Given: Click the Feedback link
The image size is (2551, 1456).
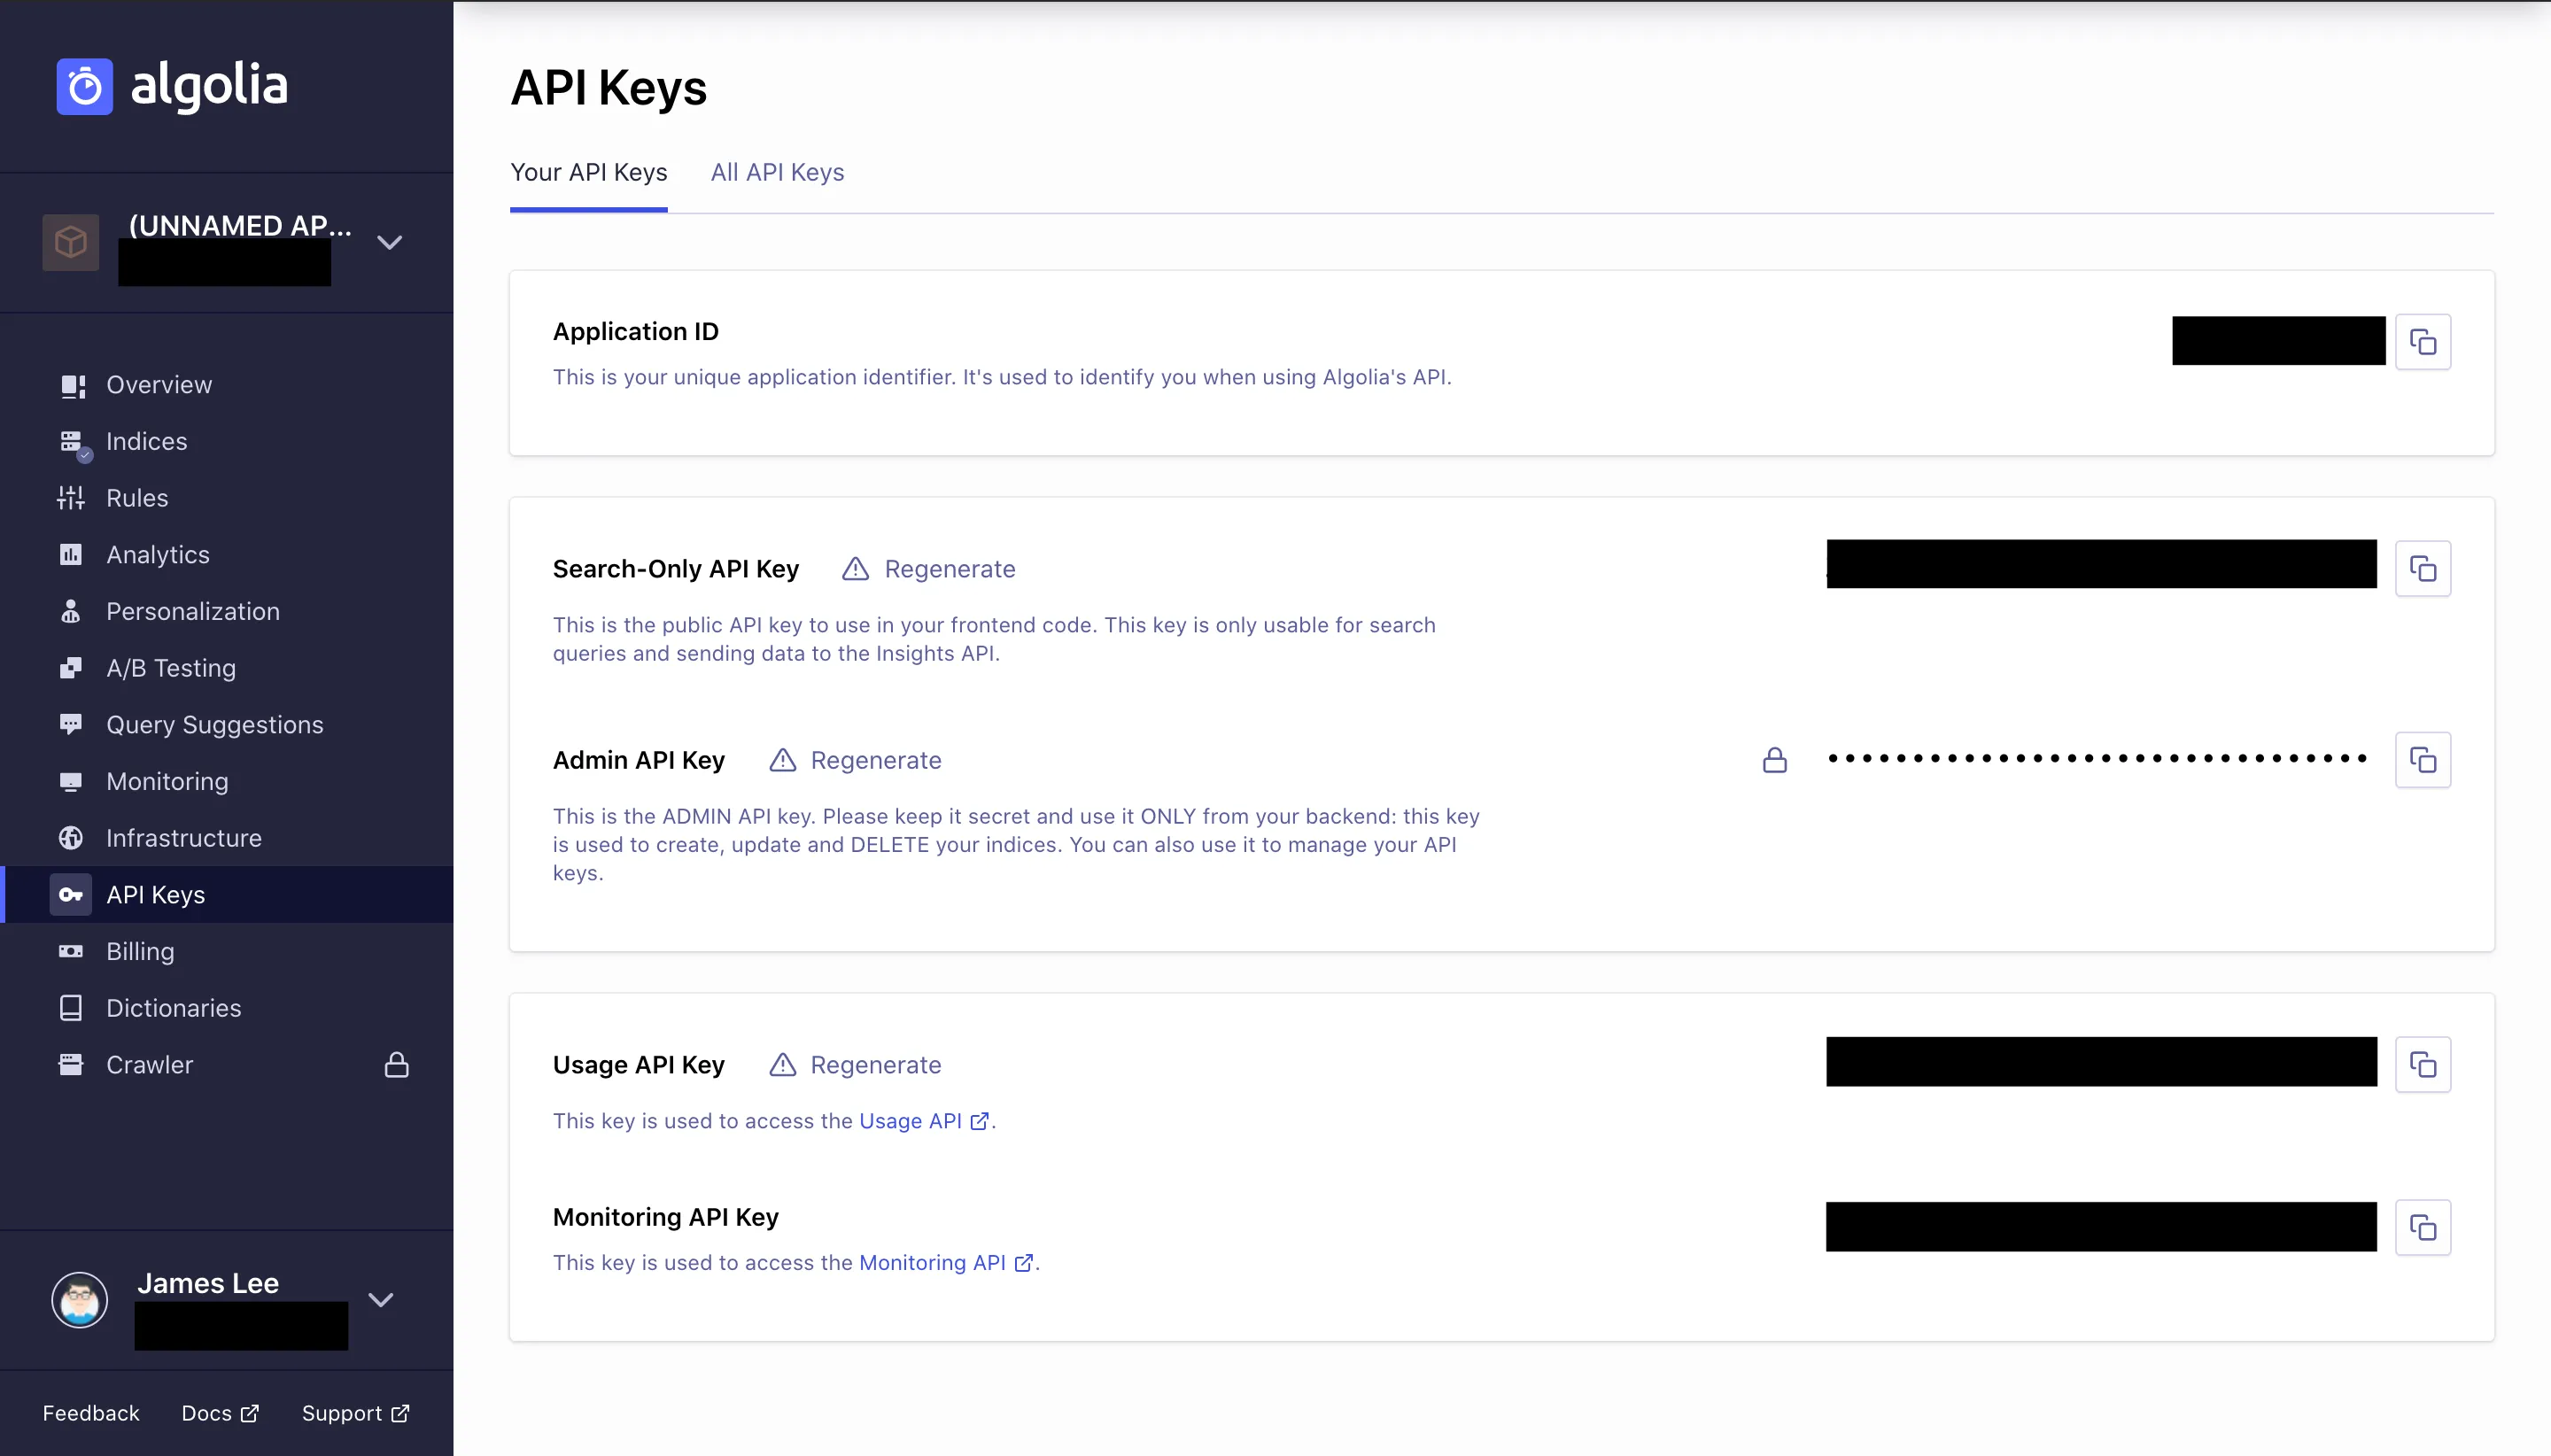Looking at the screenshot, I should tap(91, 1413).
